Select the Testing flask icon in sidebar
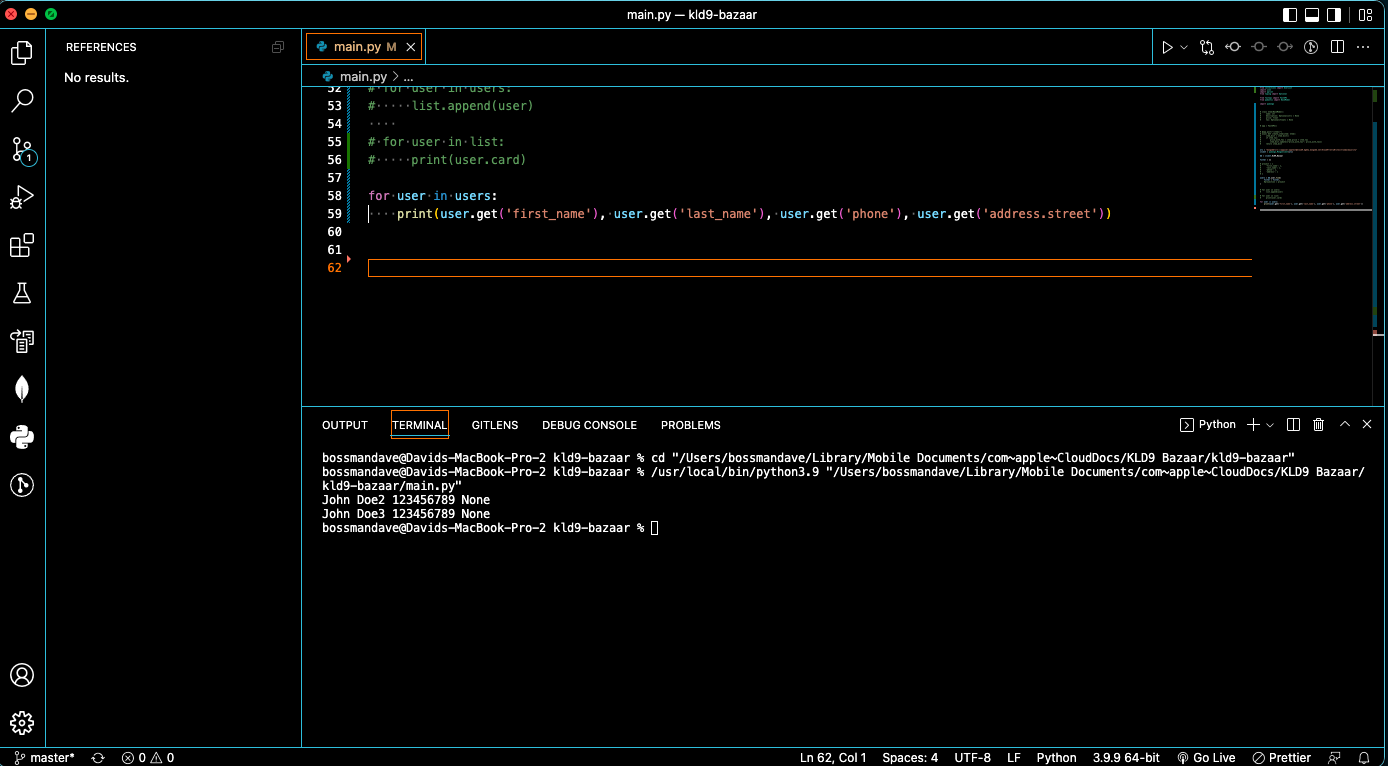The image size is (1388, 766). coord(22,293)
